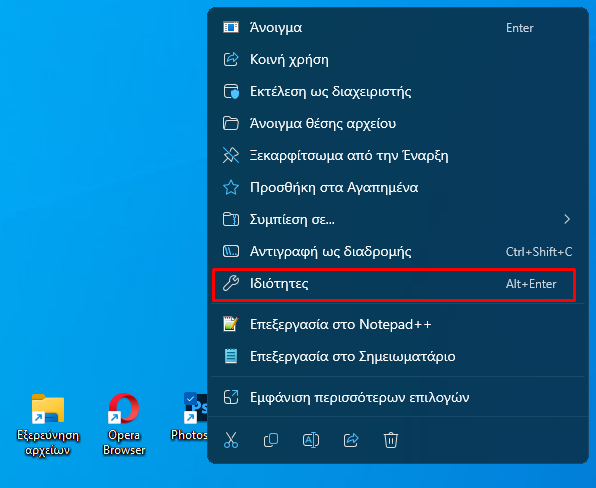
Task: Click the Rename icon in bottom row
Action: [x=311, y=440]
